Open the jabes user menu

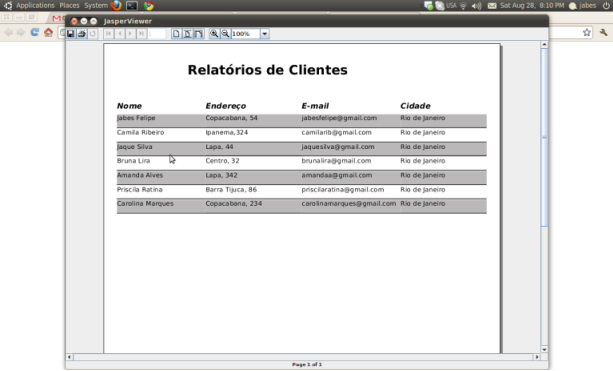[583, 5]
